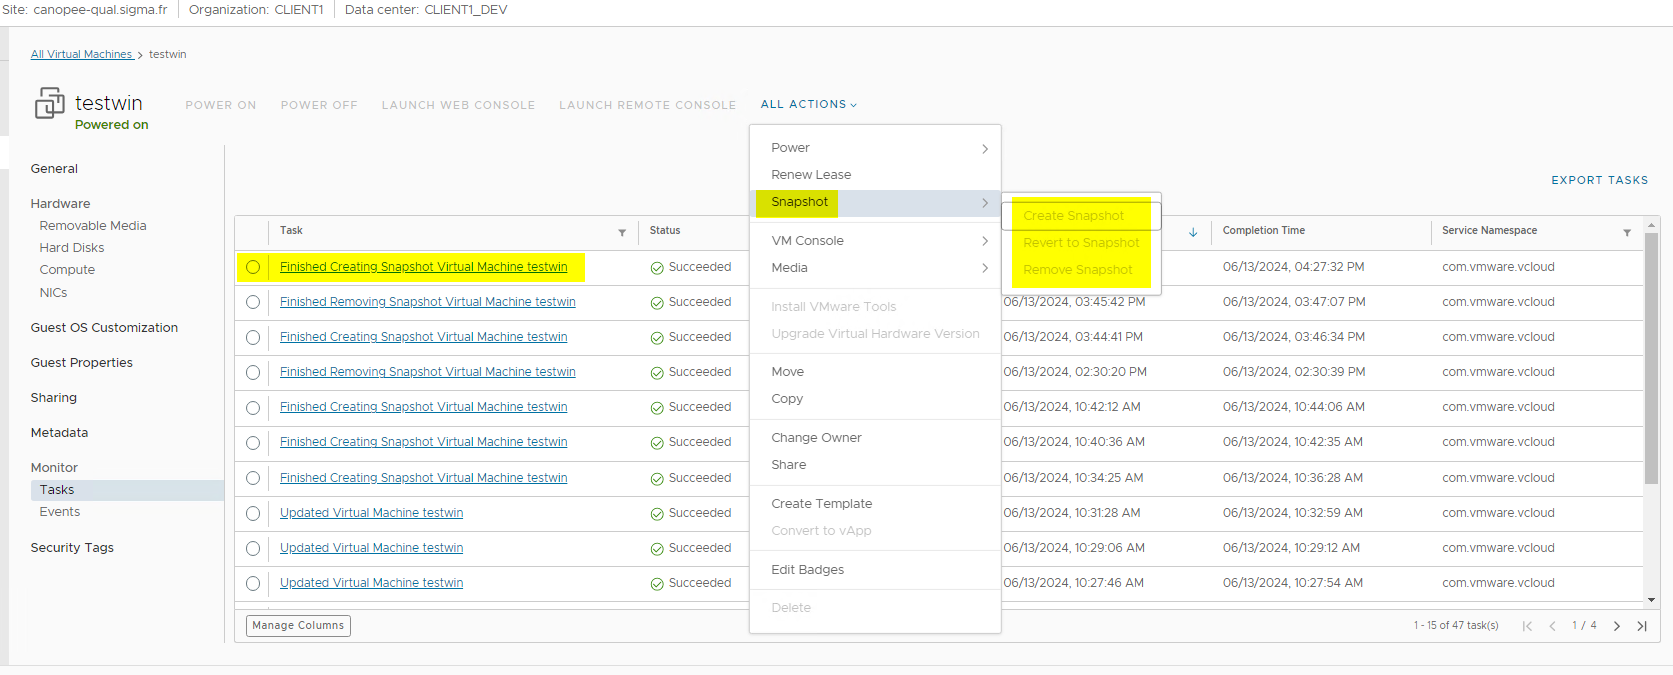Expand the Media submenu arrow
This screenshot has width=1673, height=675.
click(985, 268)
